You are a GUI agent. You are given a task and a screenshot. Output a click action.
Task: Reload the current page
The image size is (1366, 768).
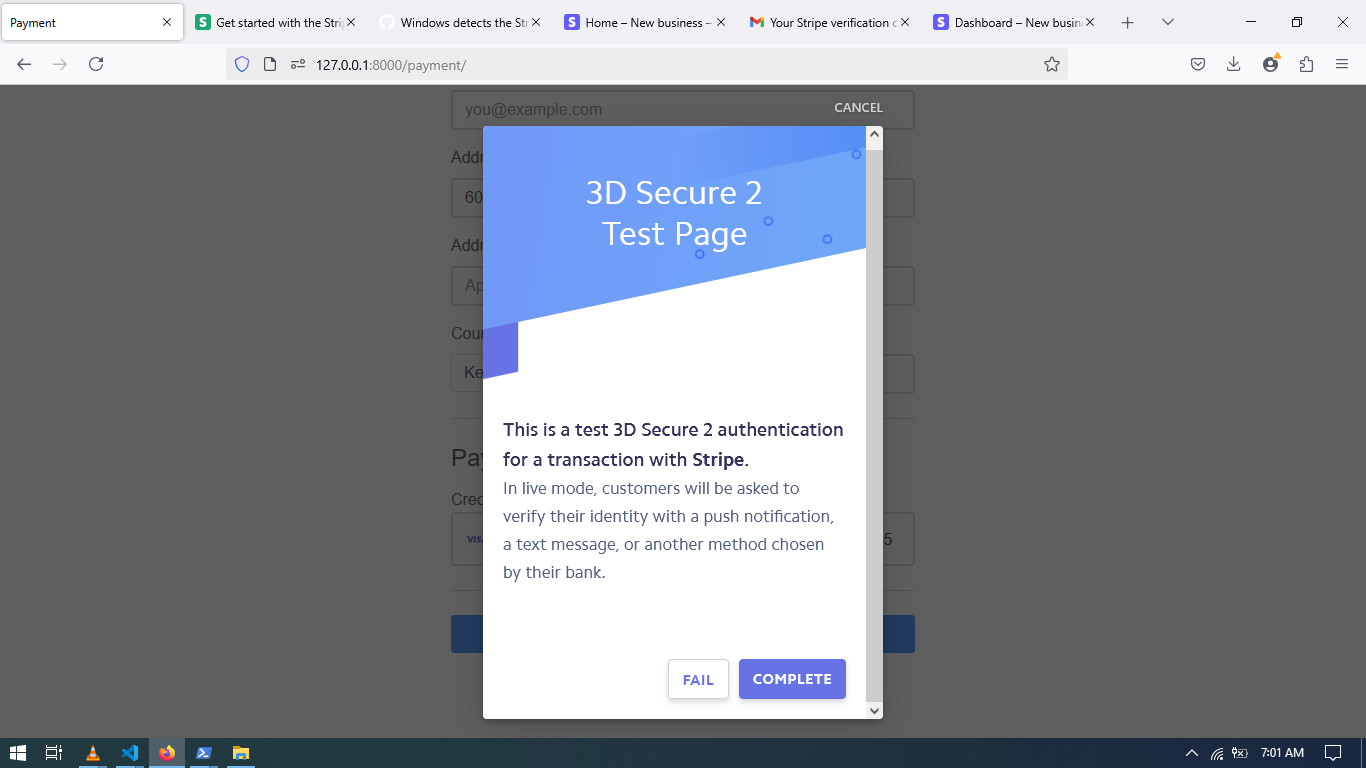[x=96, y=64]
